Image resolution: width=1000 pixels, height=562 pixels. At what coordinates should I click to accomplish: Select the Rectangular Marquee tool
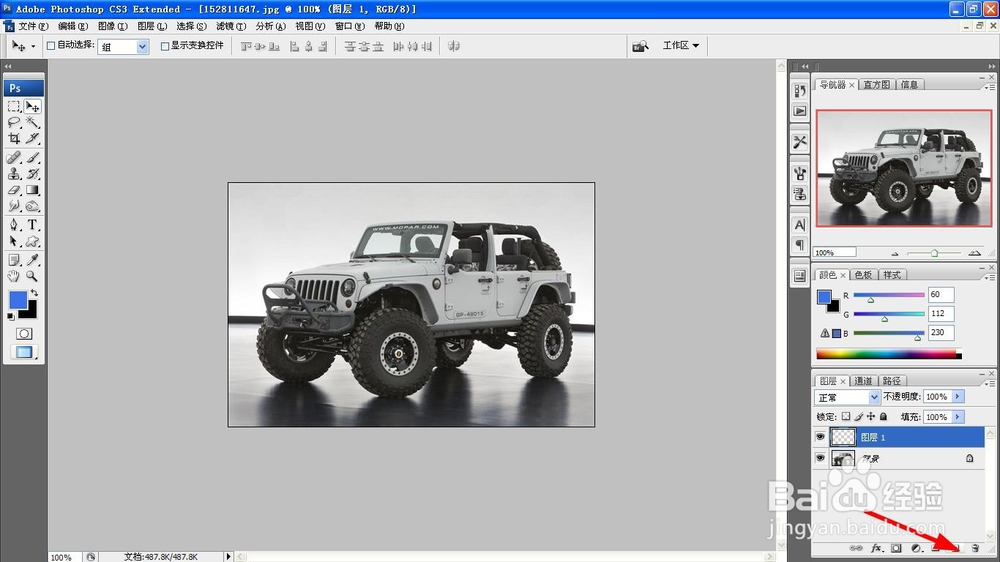click(x=14, y=107)
